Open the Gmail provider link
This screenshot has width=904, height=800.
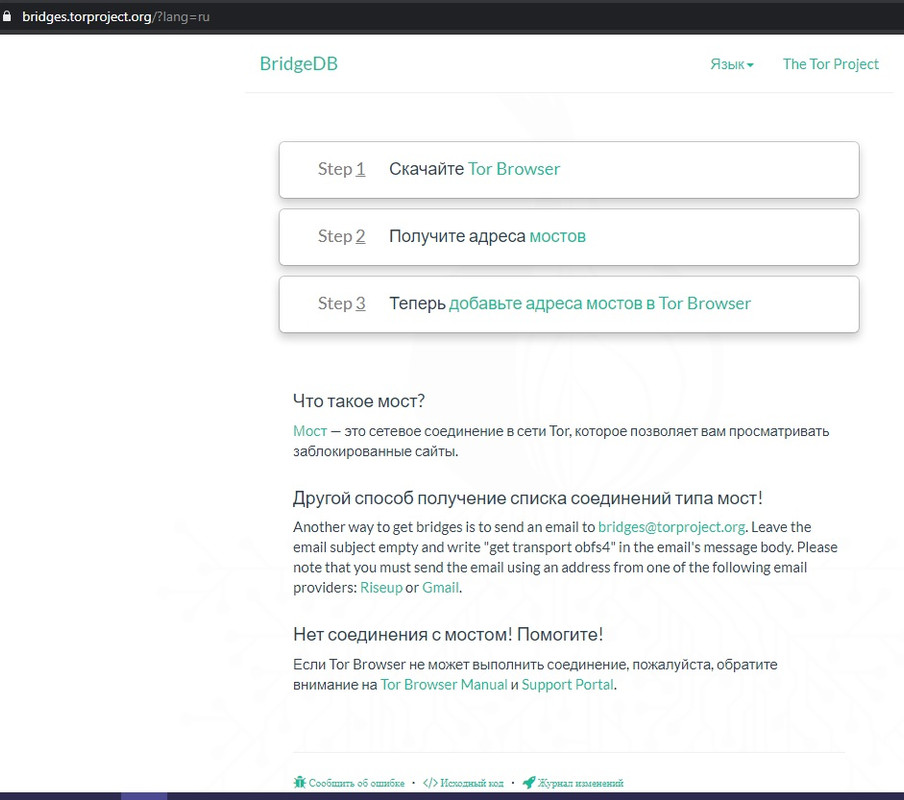pyautogui.click(x=440, y=587)
